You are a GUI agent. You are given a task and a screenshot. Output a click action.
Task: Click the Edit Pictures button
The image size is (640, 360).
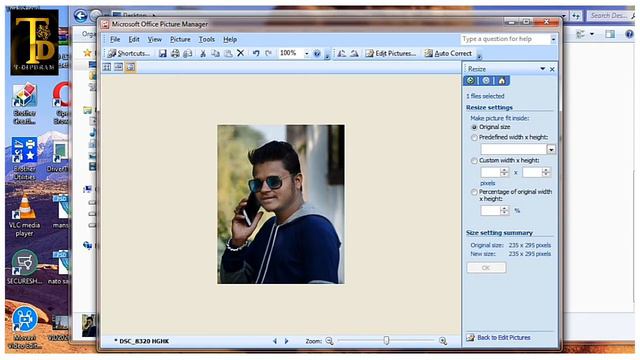(x=391, y=53)
